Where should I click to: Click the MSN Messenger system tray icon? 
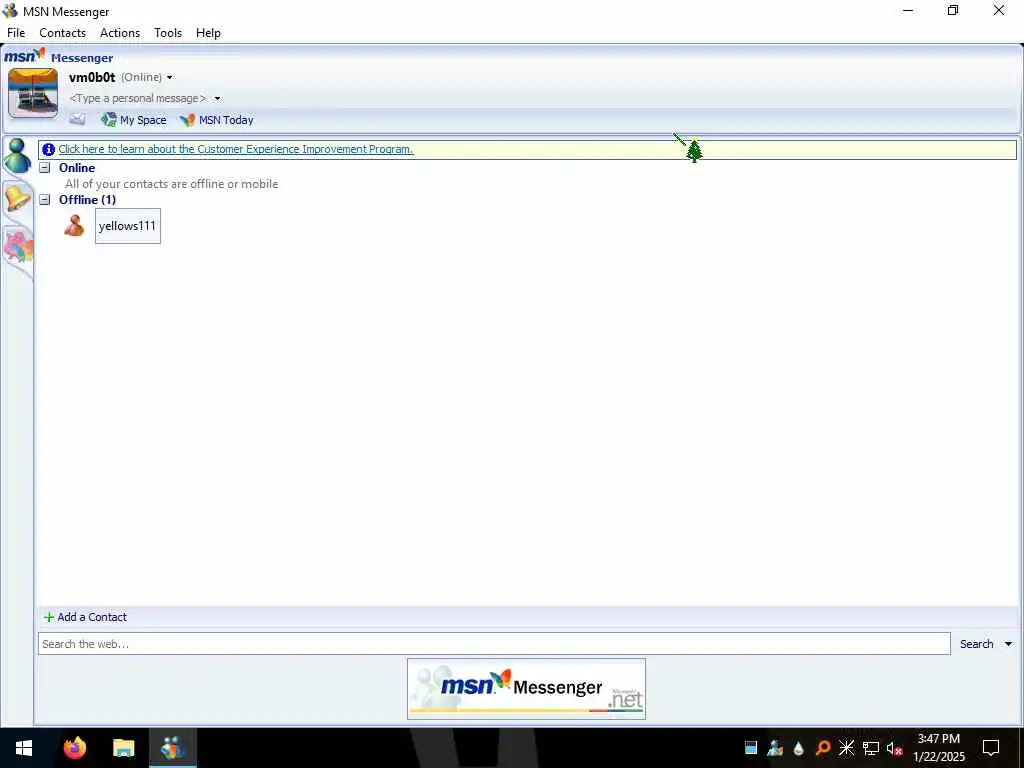(775, 748)
